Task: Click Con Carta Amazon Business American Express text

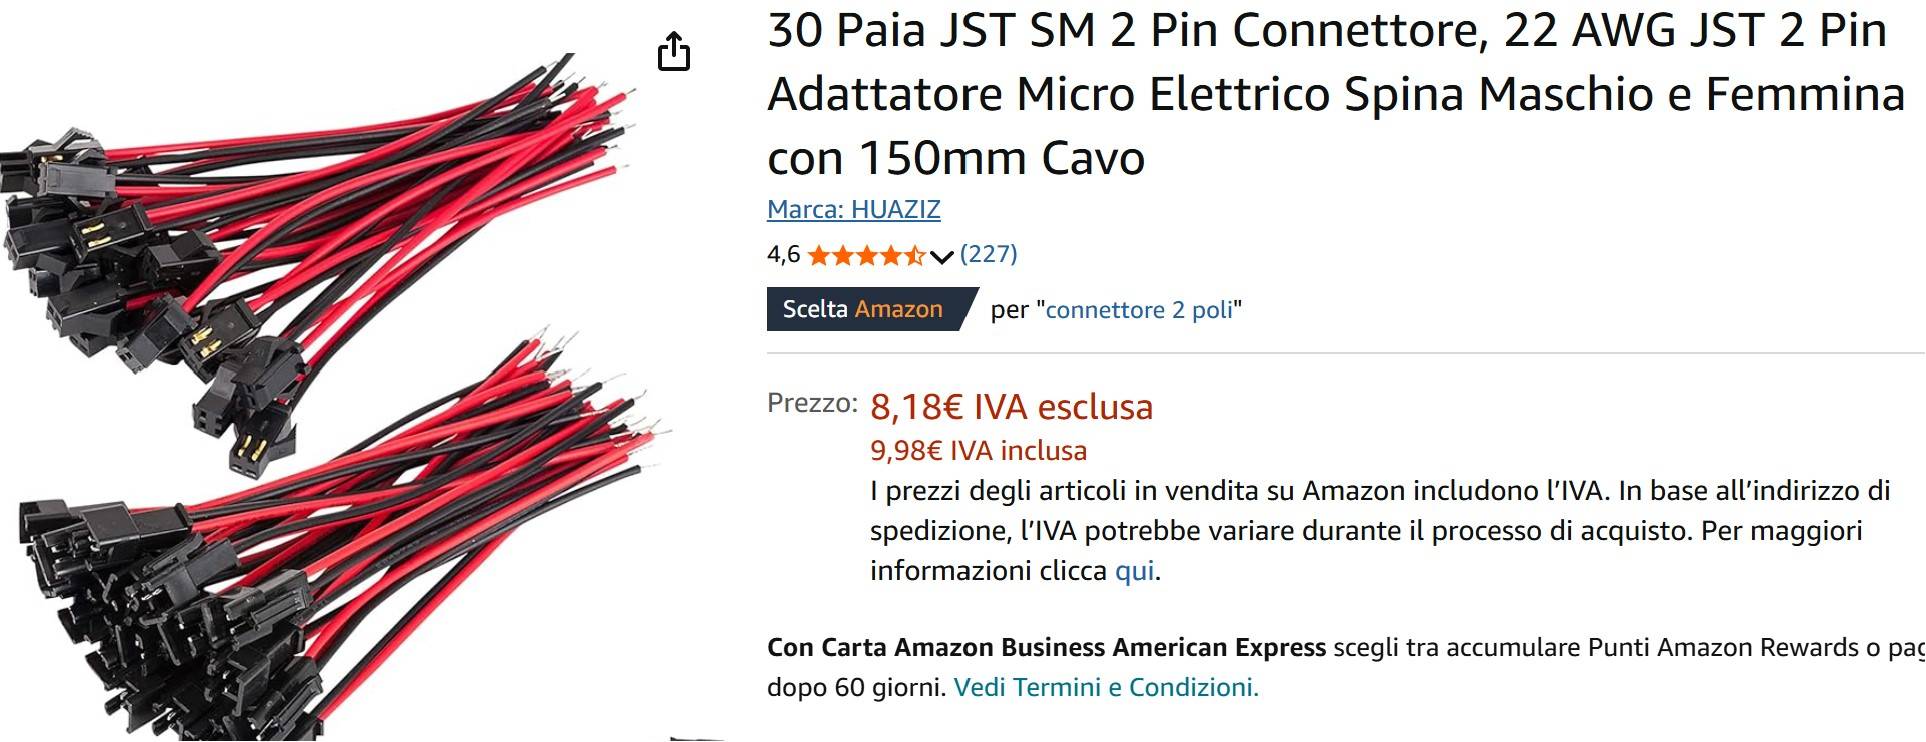Action: pos(1046,648)
